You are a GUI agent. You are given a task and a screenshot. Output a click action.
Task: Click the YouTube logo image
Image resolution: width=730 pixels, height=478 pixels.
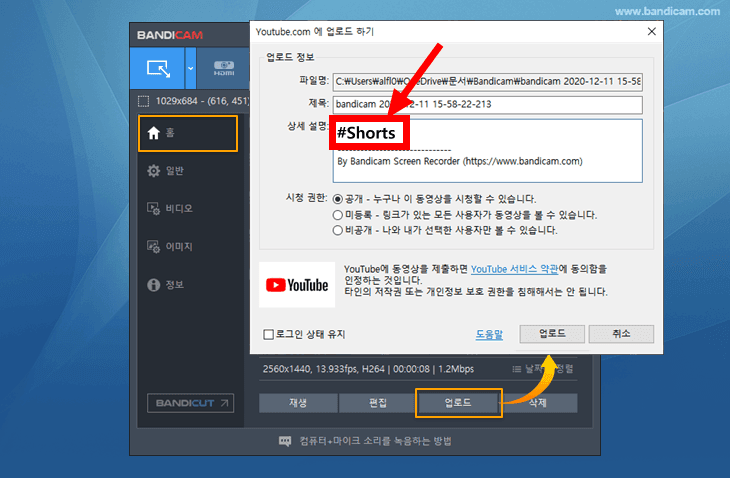297,285
